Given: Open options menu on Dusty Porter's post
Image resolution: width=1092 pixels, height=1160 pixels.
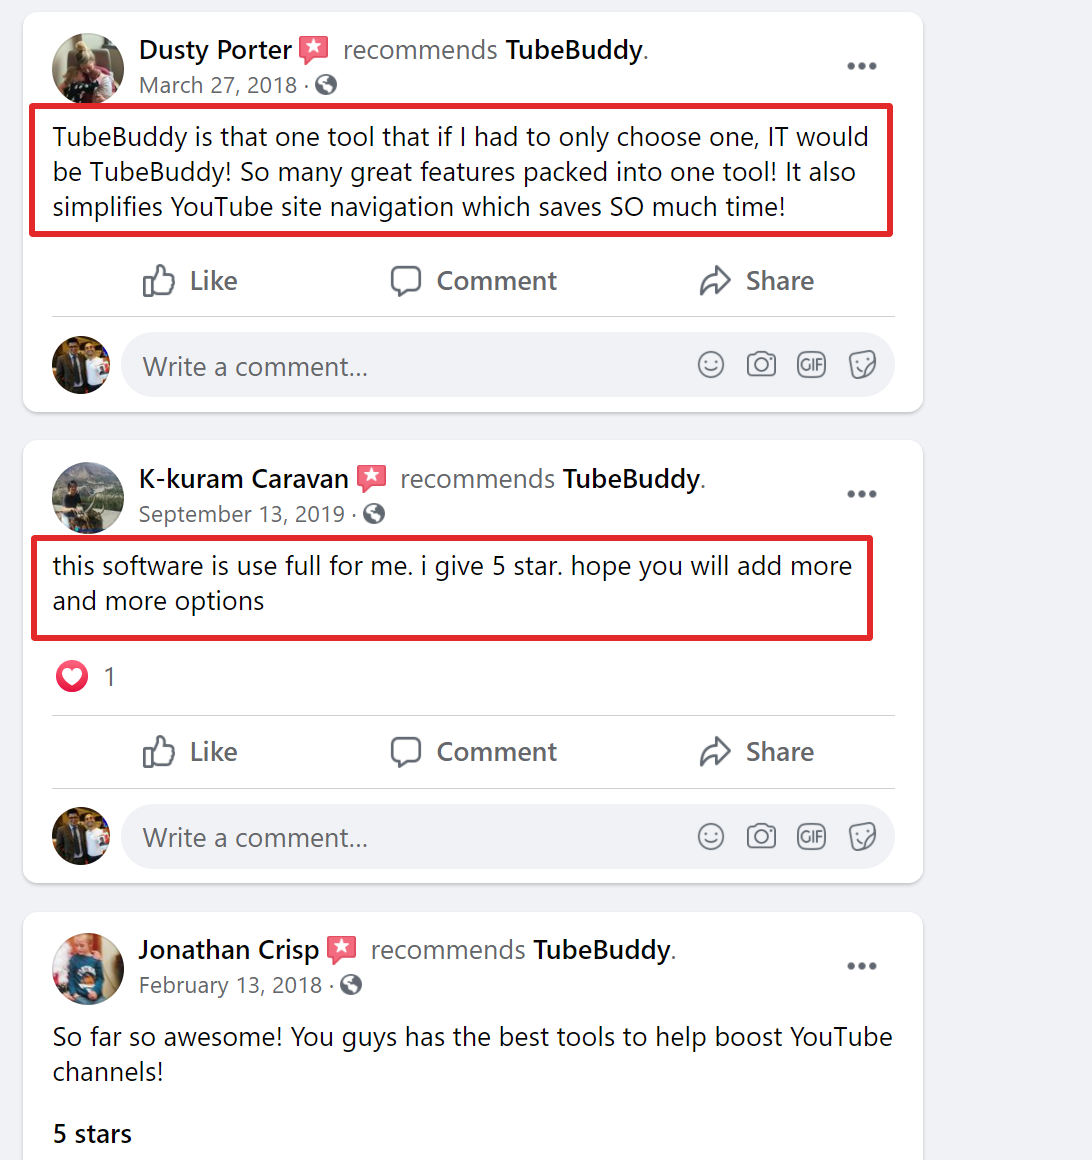Looking at the screenshot, I should pos(861,66).
